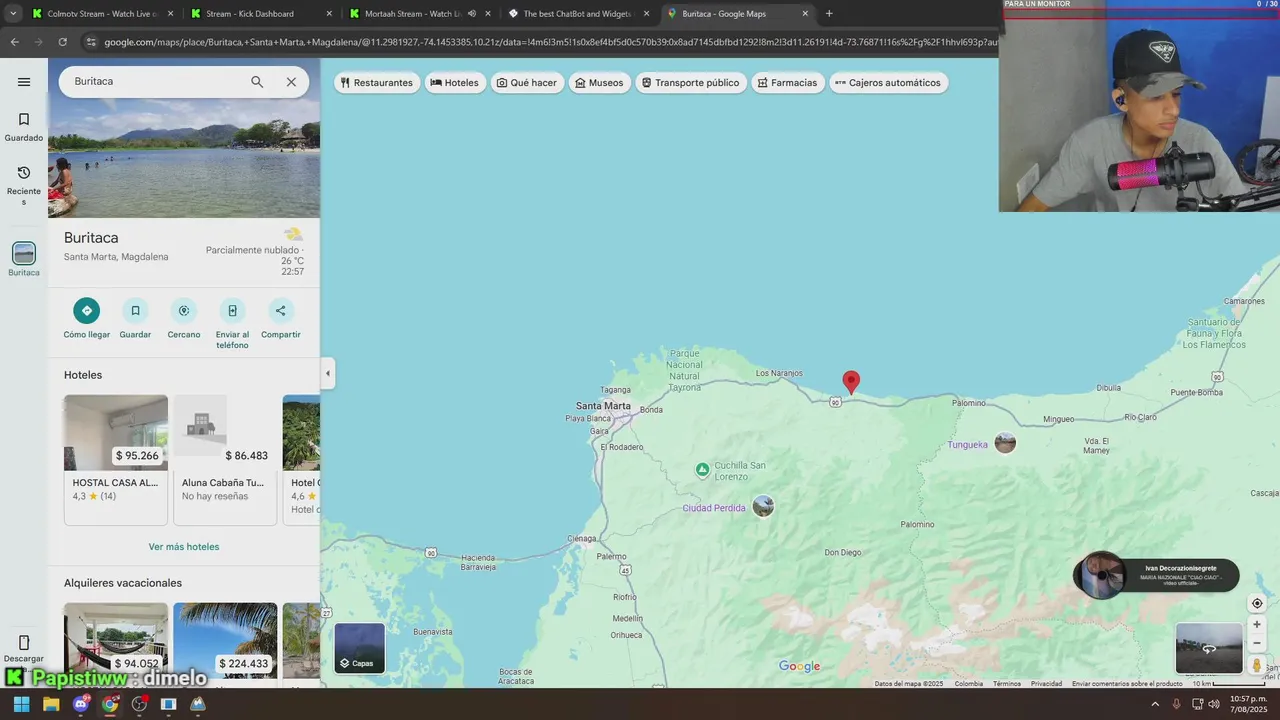Click the search magnifier icon

(x=257, y=82)
